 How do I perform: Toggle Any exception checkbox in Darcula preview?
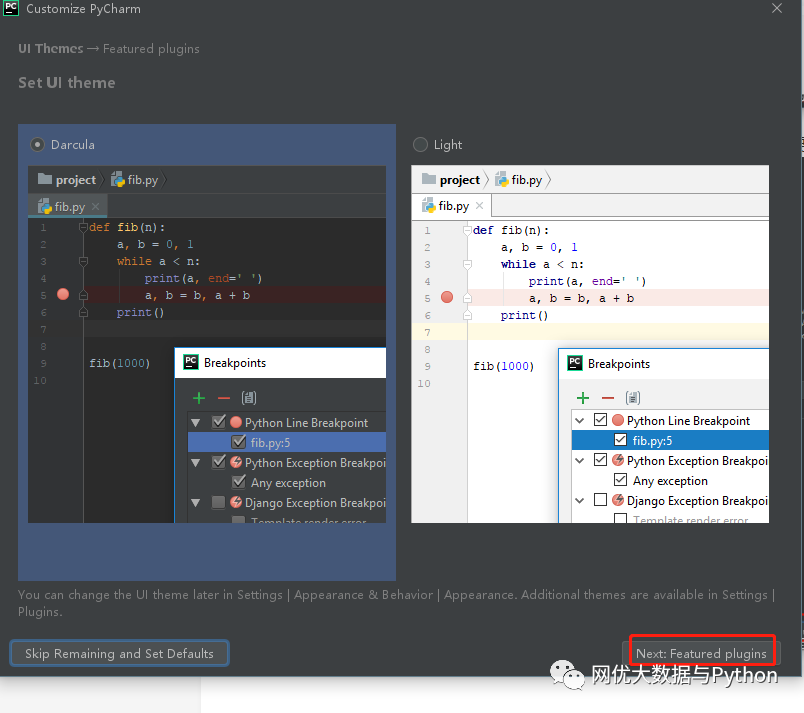pos(238,482)
